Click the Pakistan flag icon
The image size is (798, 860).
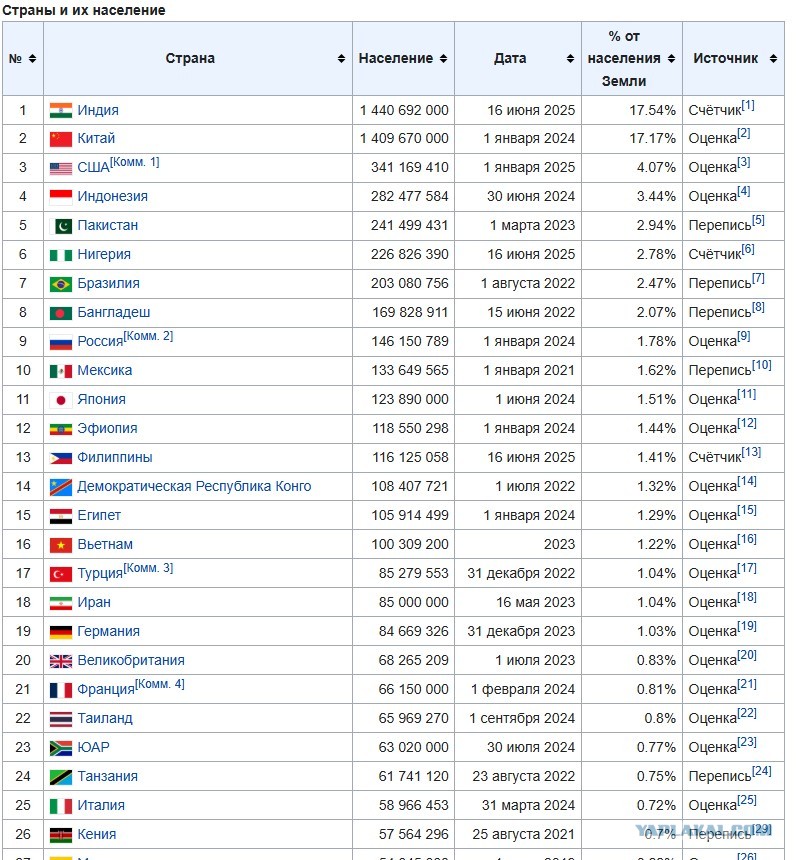pyautogui.click(x=60, y=226)
